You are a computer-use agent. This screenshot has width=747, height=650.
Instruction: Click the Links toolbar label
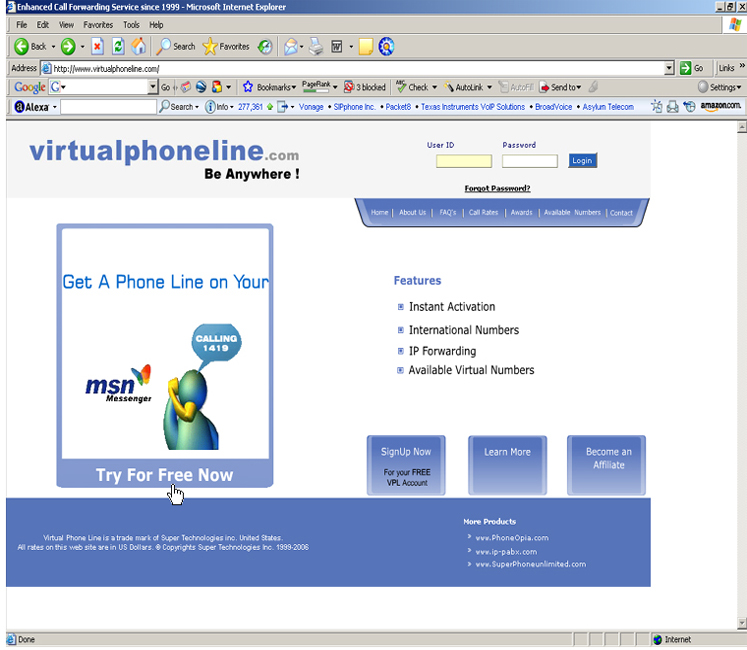[726, 68]
